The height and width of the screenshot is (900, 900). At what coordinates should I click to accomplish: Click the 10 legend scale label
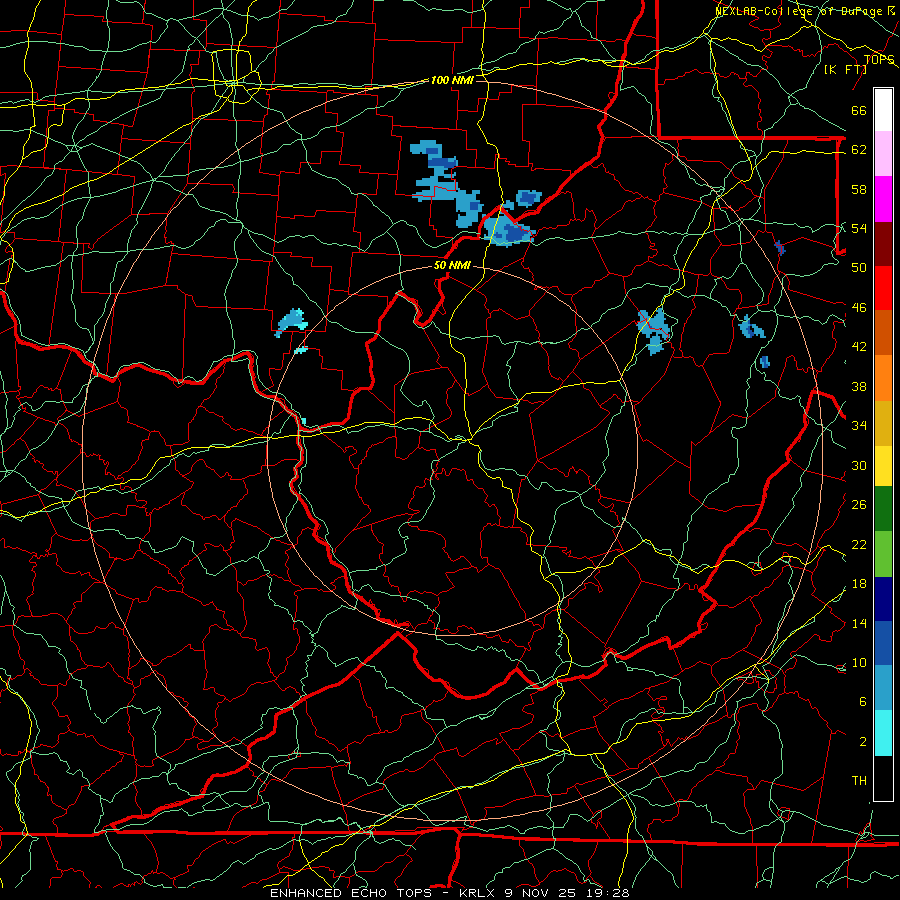859,662
